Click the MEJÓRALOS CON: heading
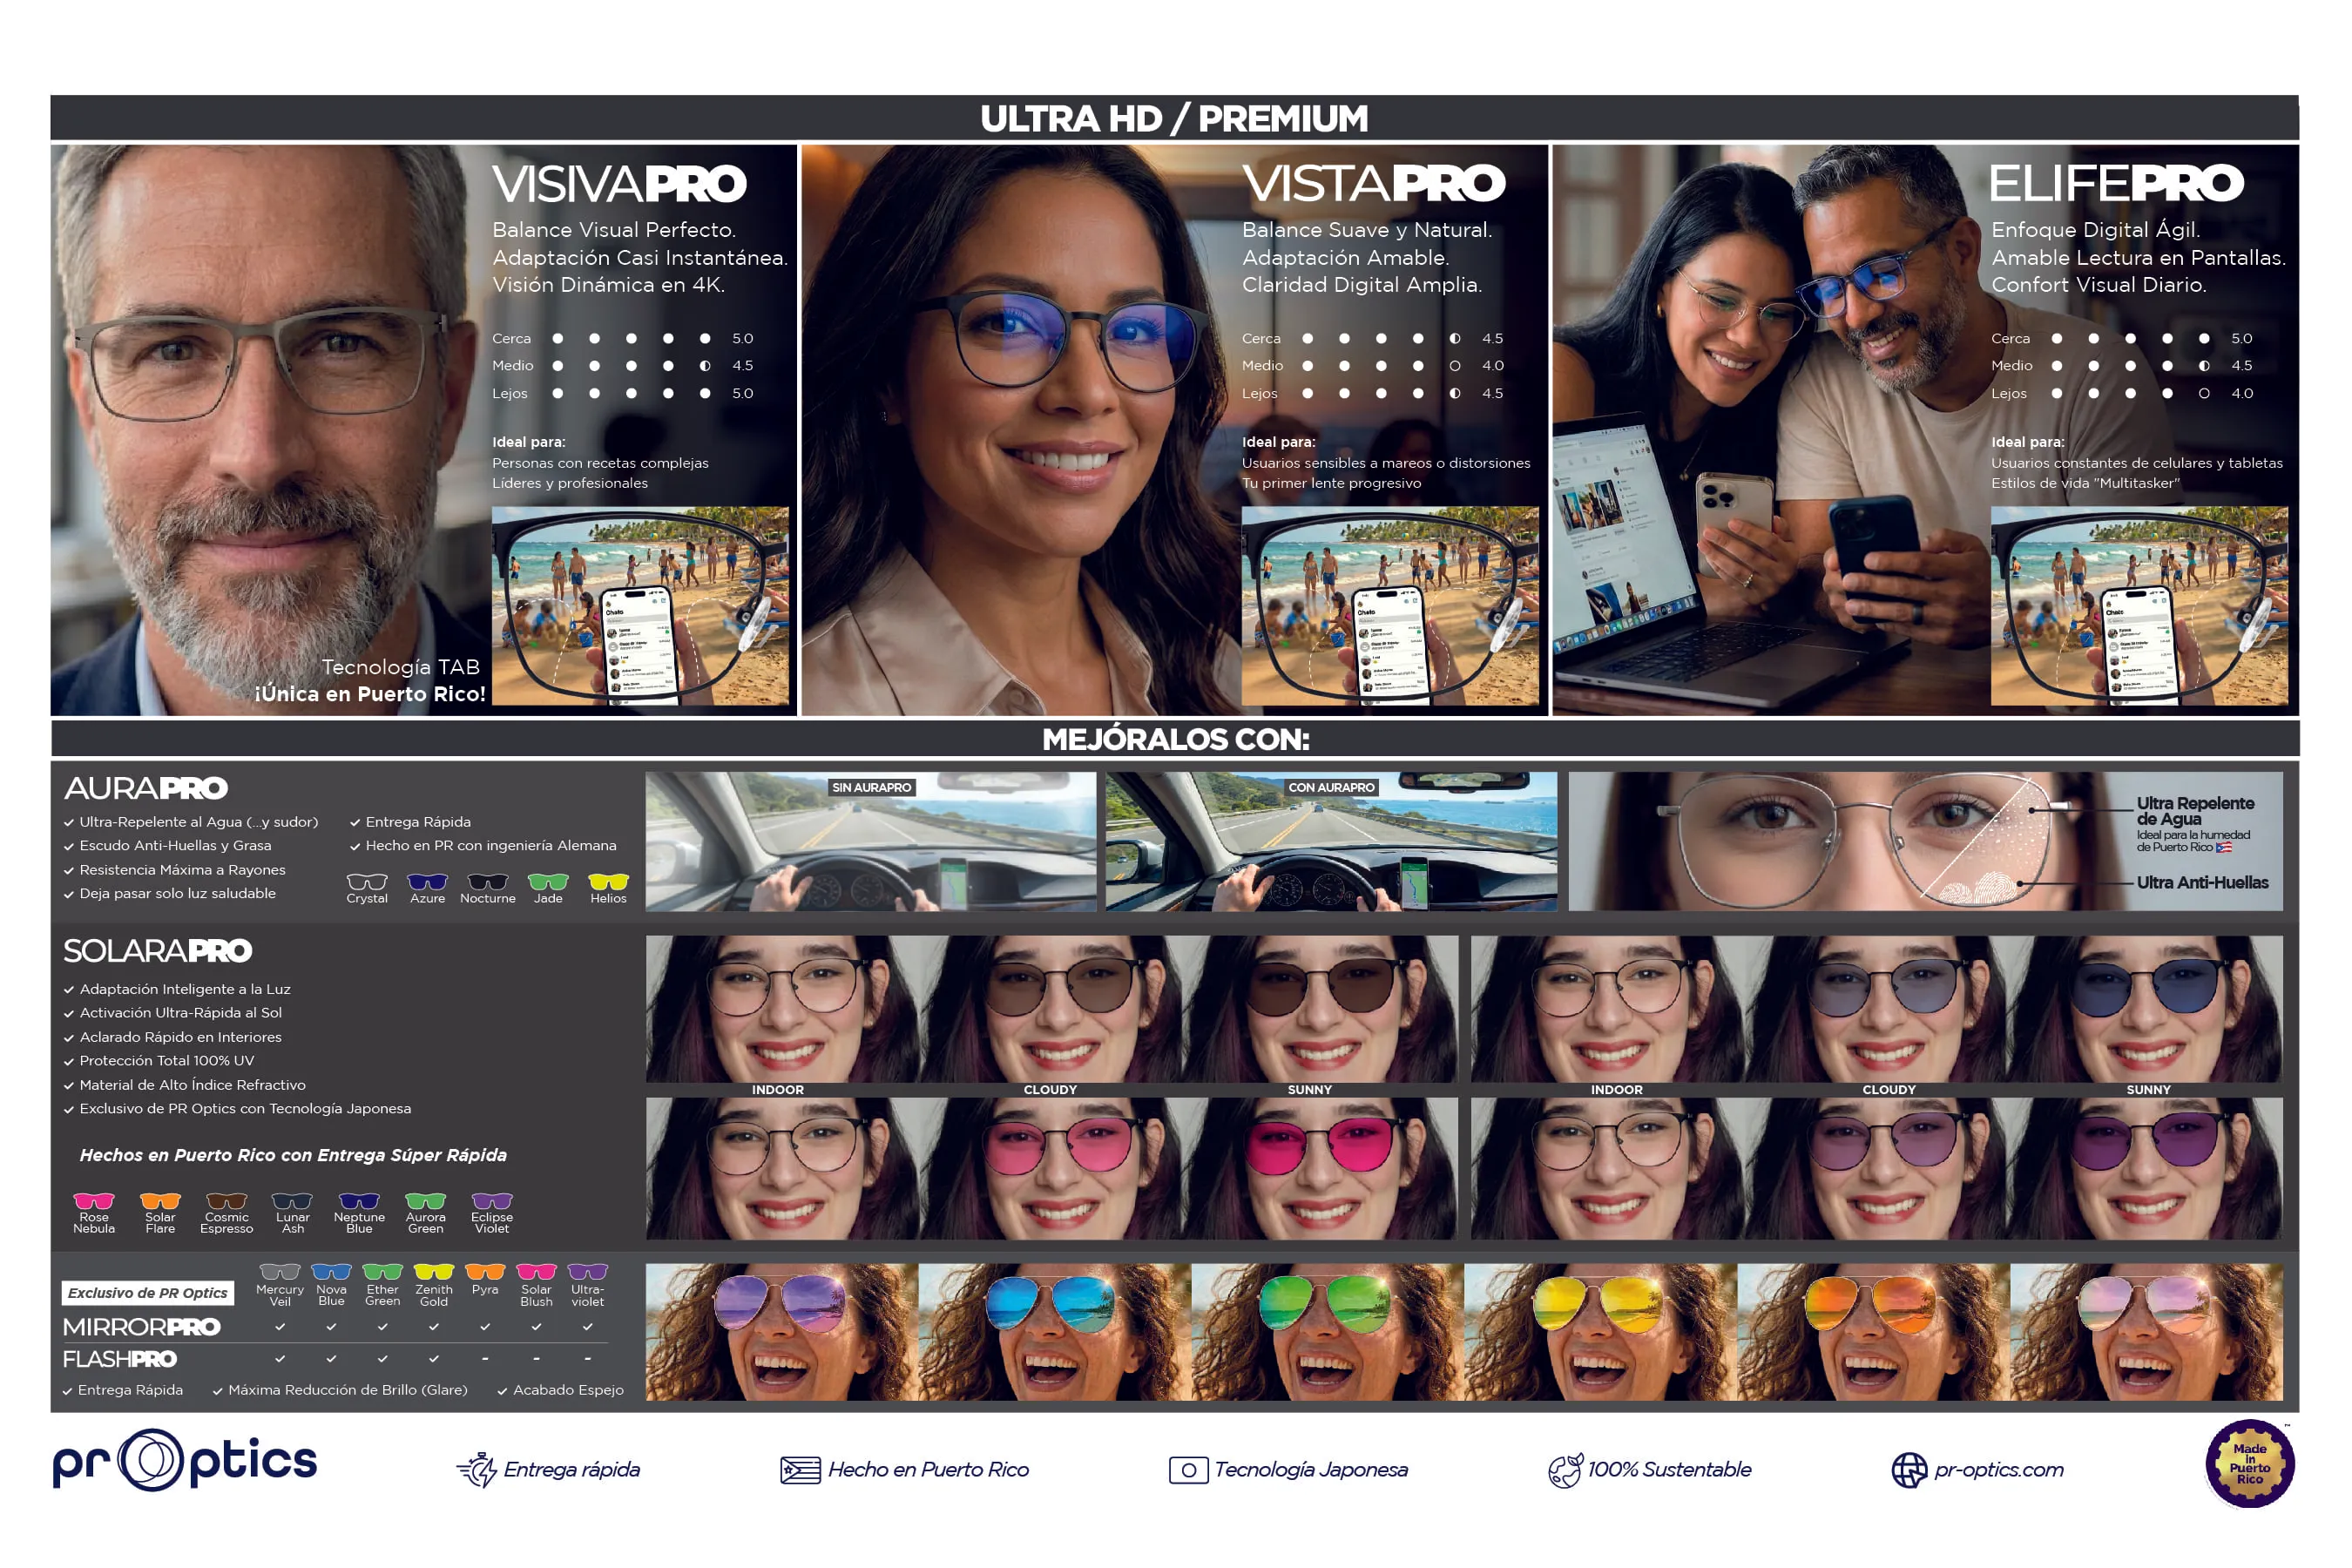Image resolution: width=2352 pixels, height=1568 pixels. pyautogui.click(x=1175, y=739)
